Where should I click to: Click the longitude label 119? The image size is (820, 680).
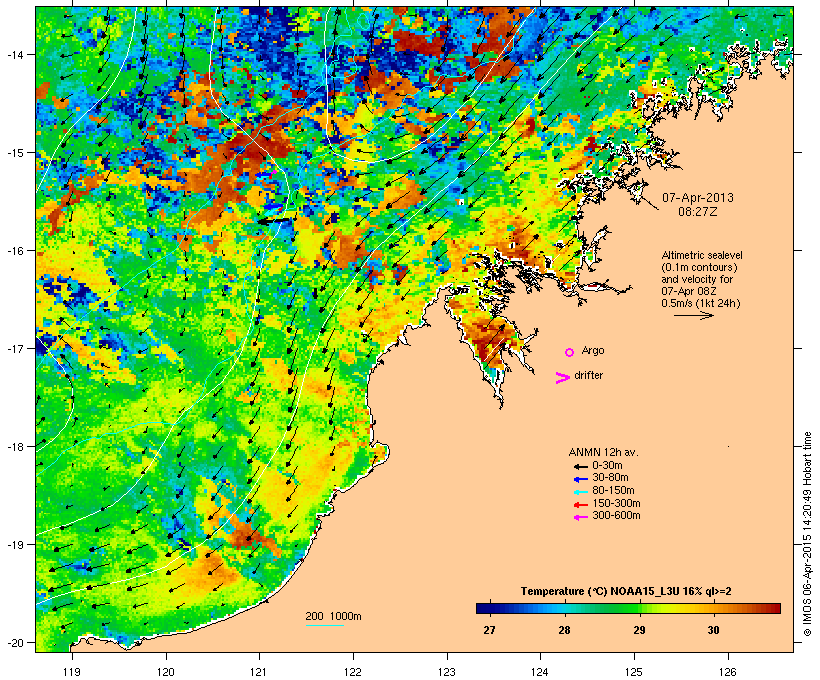point(72,672)
